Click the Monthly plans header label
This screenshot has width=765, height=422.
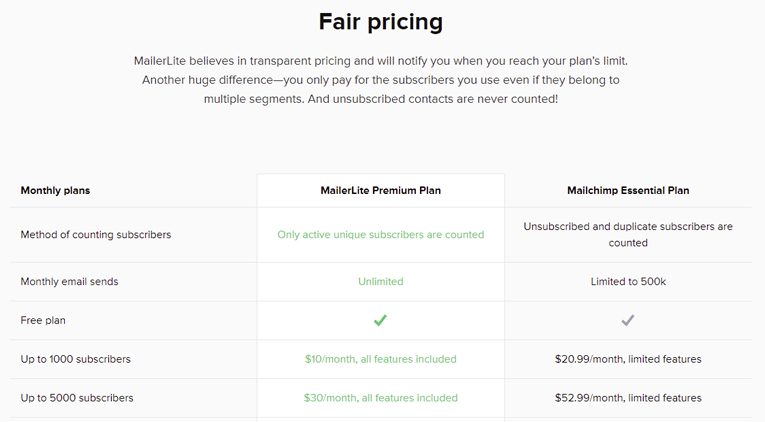click(55, 190)
